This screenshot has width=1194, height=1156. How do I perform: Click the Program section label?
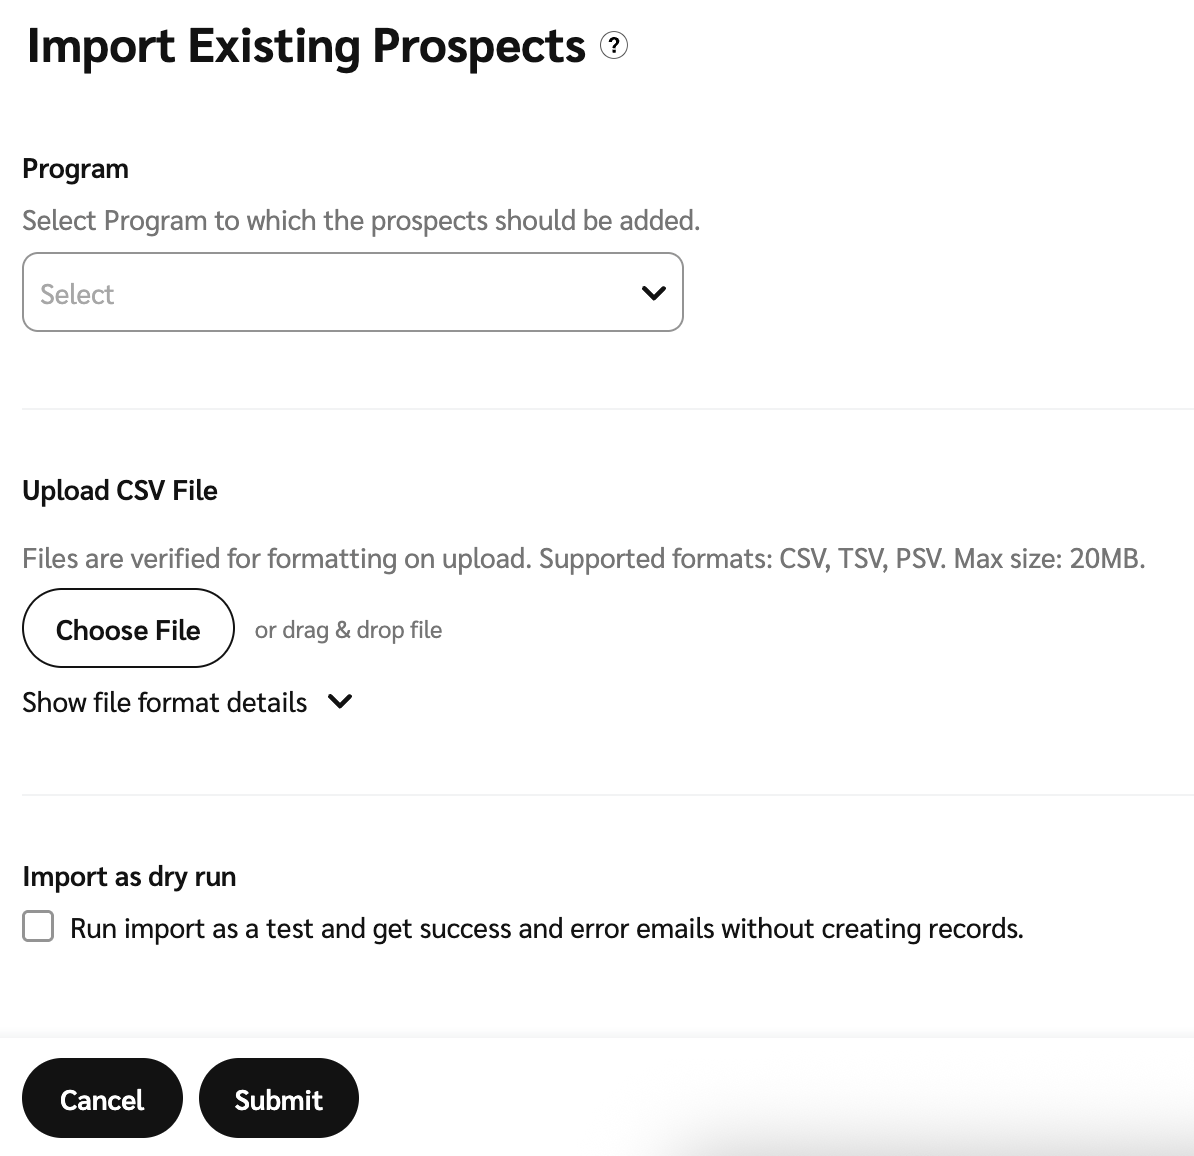[75, 169]
